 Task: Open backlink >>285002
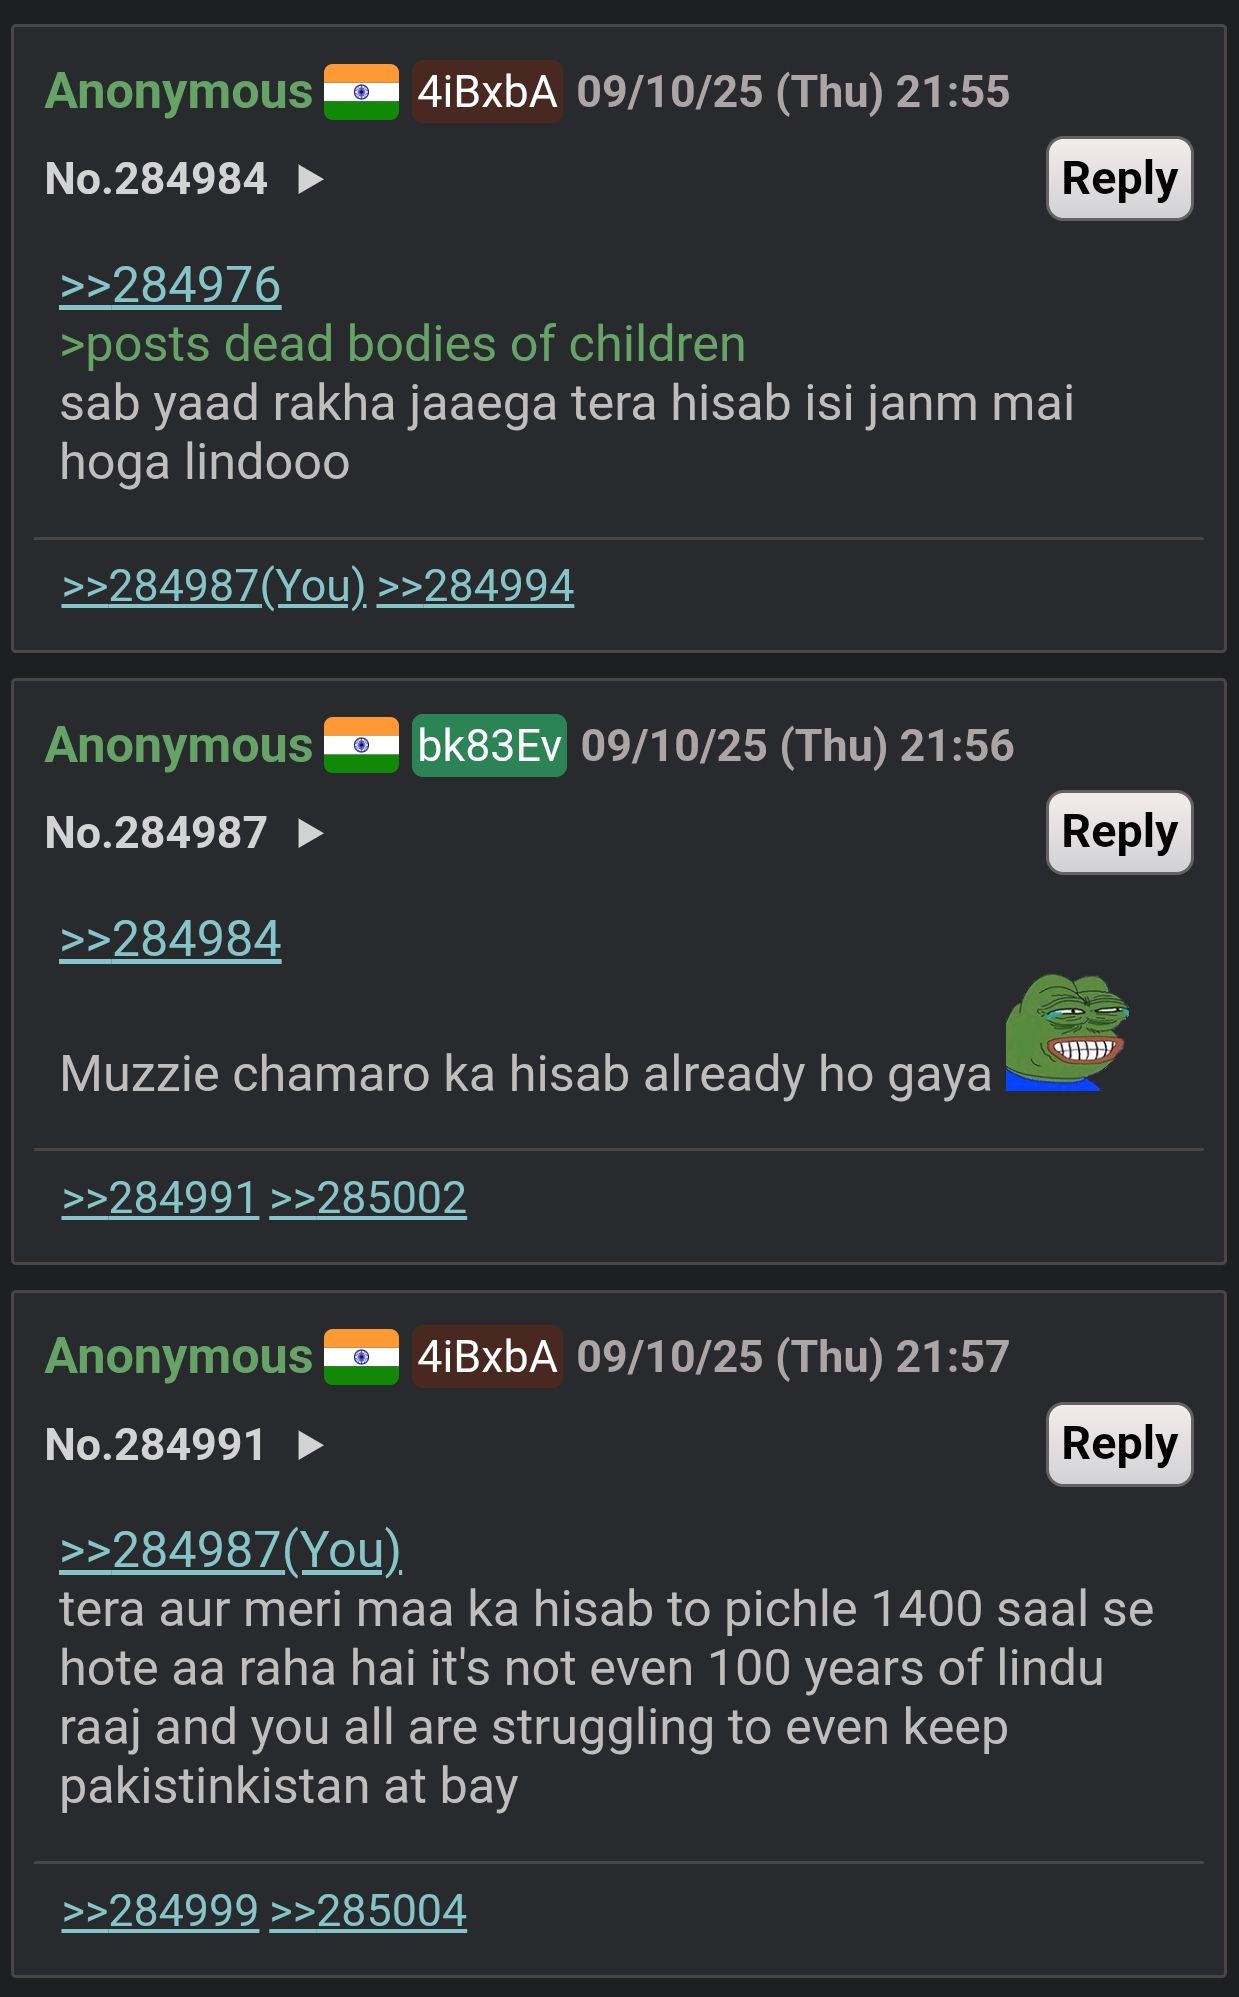tap(368, 1198)
